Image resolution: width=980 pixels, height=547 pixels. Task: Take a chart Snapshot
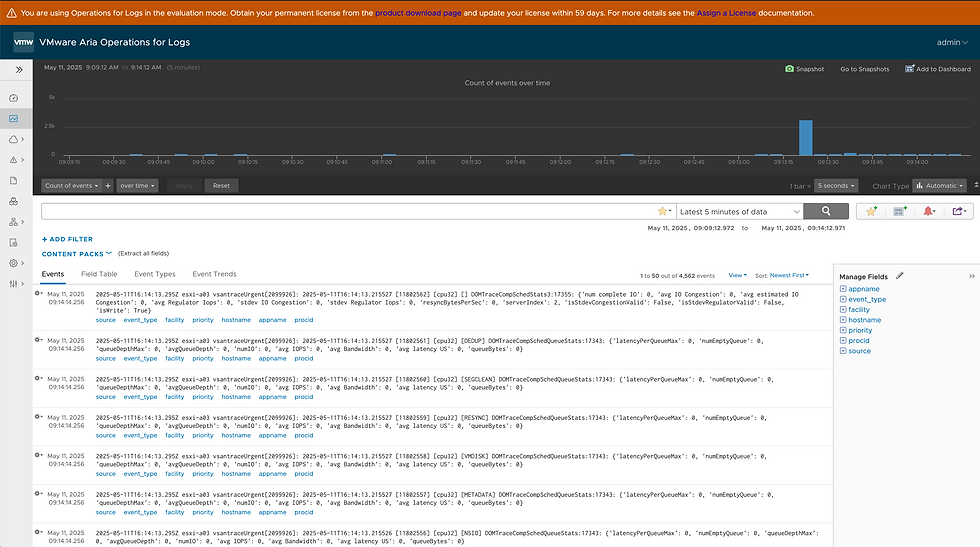click(804, 69)
